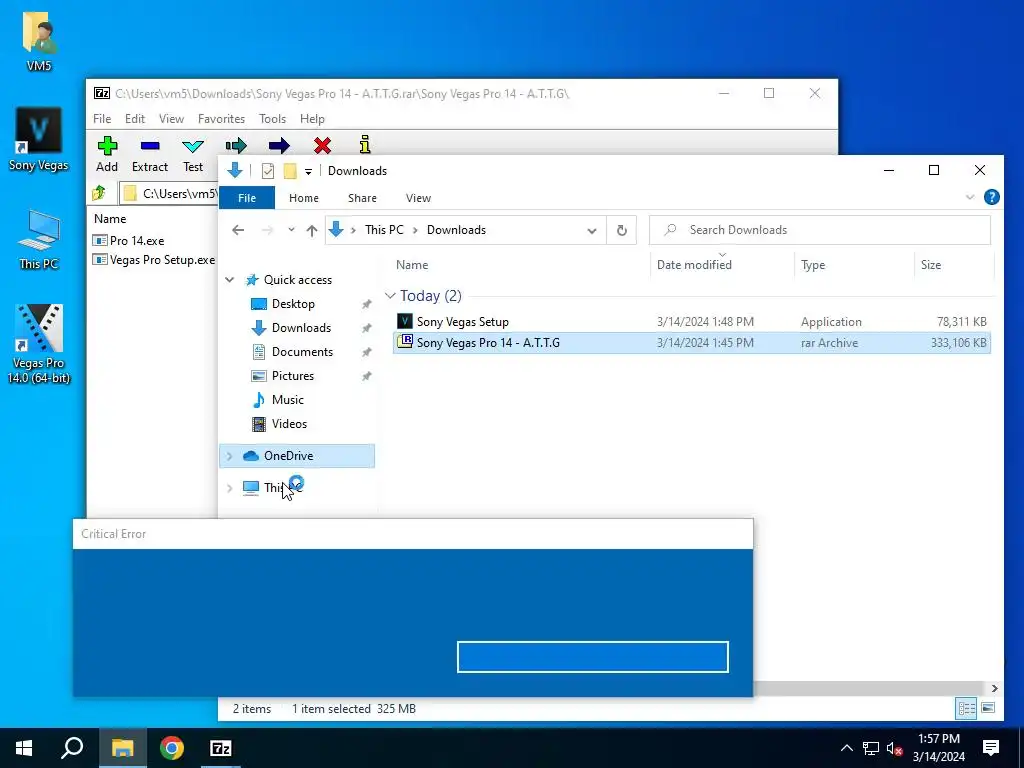The height and width of the screenshot is (768, 1024).
Task: Select Sony Vegas Pro 14 - A.T.T.G archive
Action: pos(692,343)
